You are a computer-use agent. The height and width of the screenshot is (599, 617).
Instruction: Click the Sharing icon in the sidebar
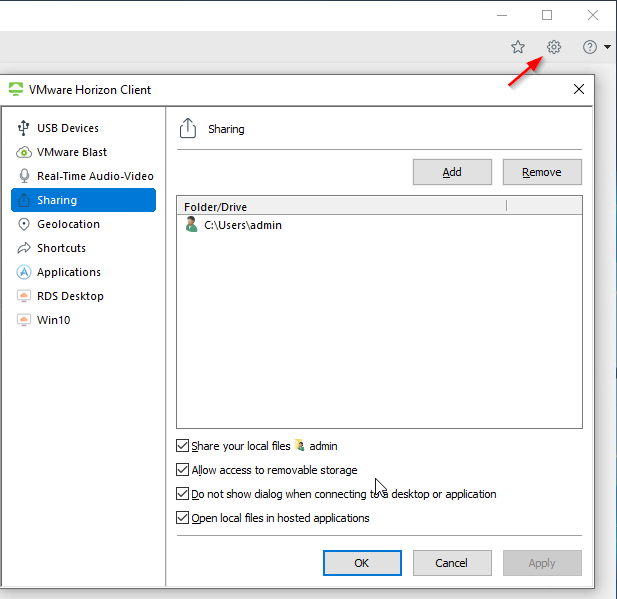pyautogui.click(x=24, y=200)
